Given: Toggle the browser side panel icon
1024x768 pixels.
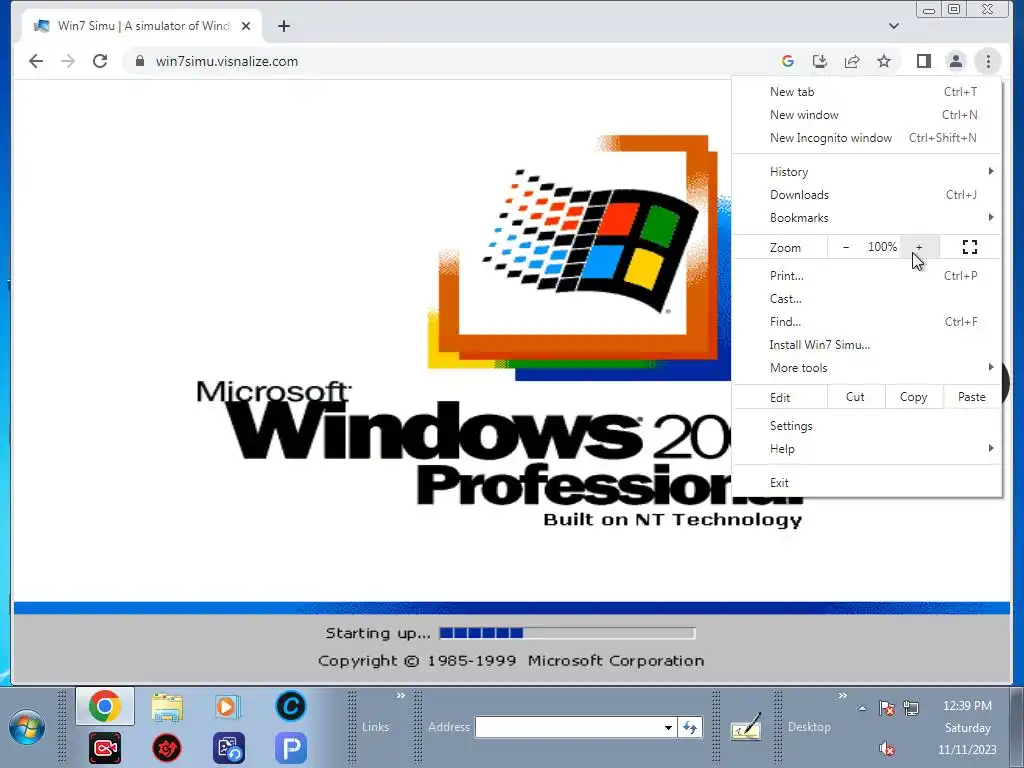Looking at the screenshot, I should 923,61.
